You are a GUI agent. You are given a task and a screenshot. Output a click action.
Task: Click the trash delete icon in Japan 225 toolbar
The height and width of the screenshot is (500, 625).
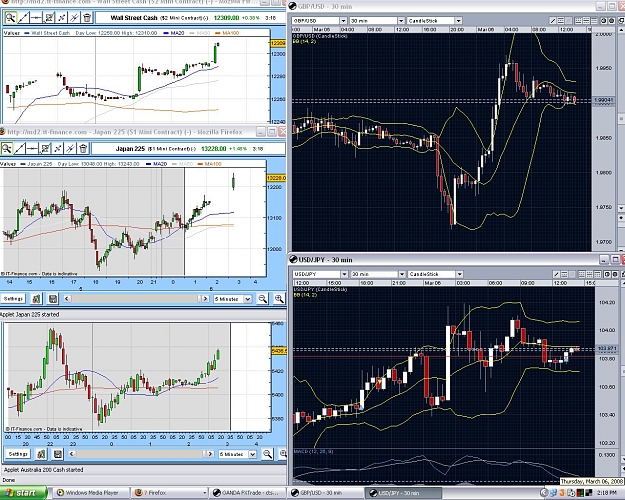pos(83,149)
